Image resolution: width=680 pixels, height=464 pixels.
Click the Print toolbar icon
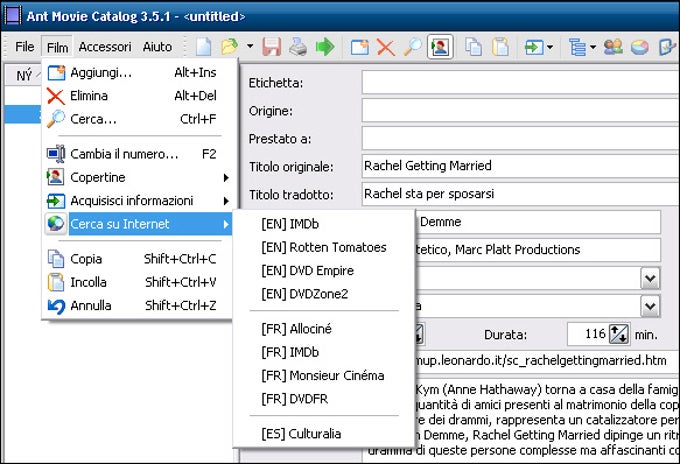point(298,46)
